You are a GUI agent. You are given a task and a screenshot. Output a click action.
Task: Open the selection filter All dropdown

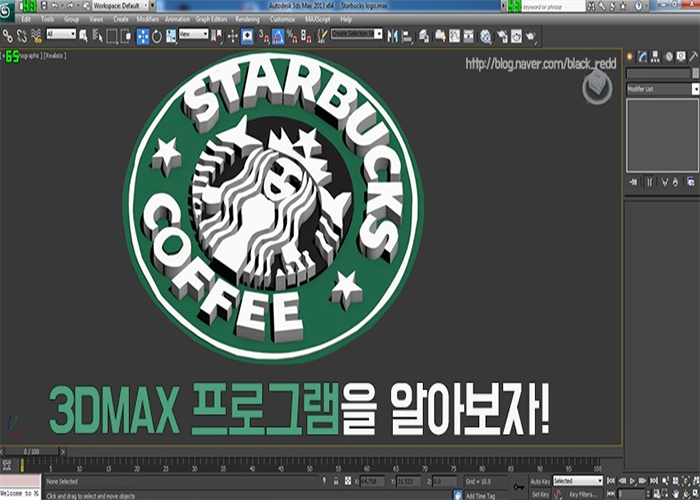(x=61, y=34)
